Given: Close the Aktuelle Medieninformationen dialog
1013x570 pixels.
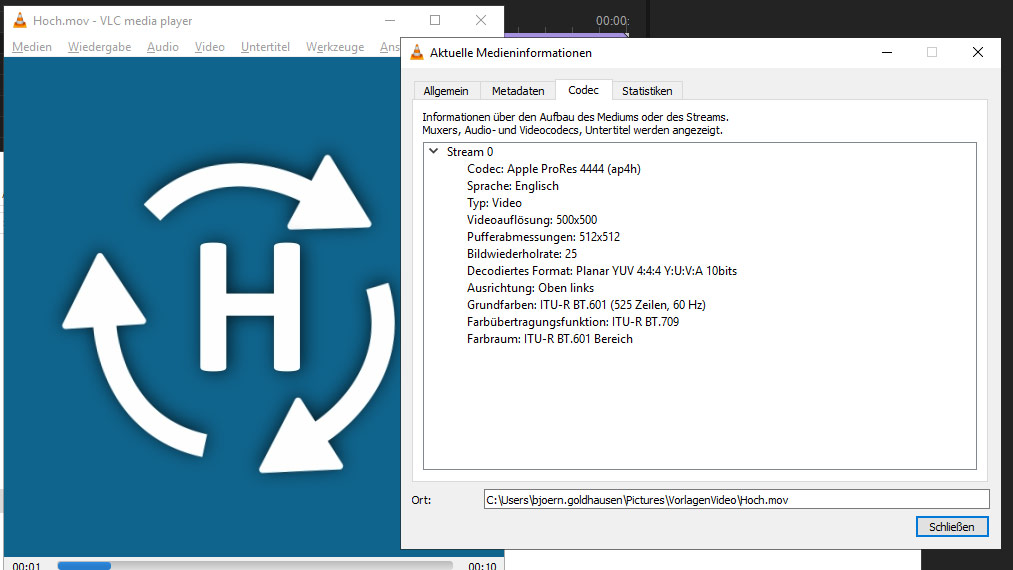Looking at the screenshot, I should click(x=977, y=52).
